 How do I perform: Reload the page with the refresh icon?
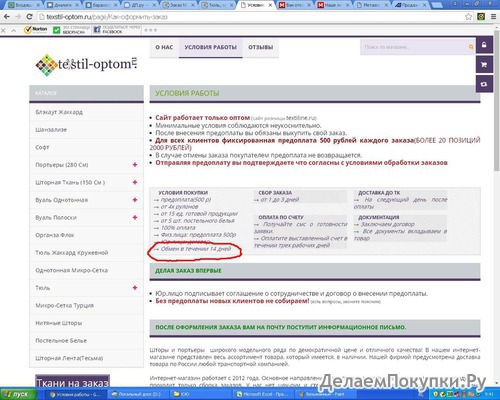point(29,17)
